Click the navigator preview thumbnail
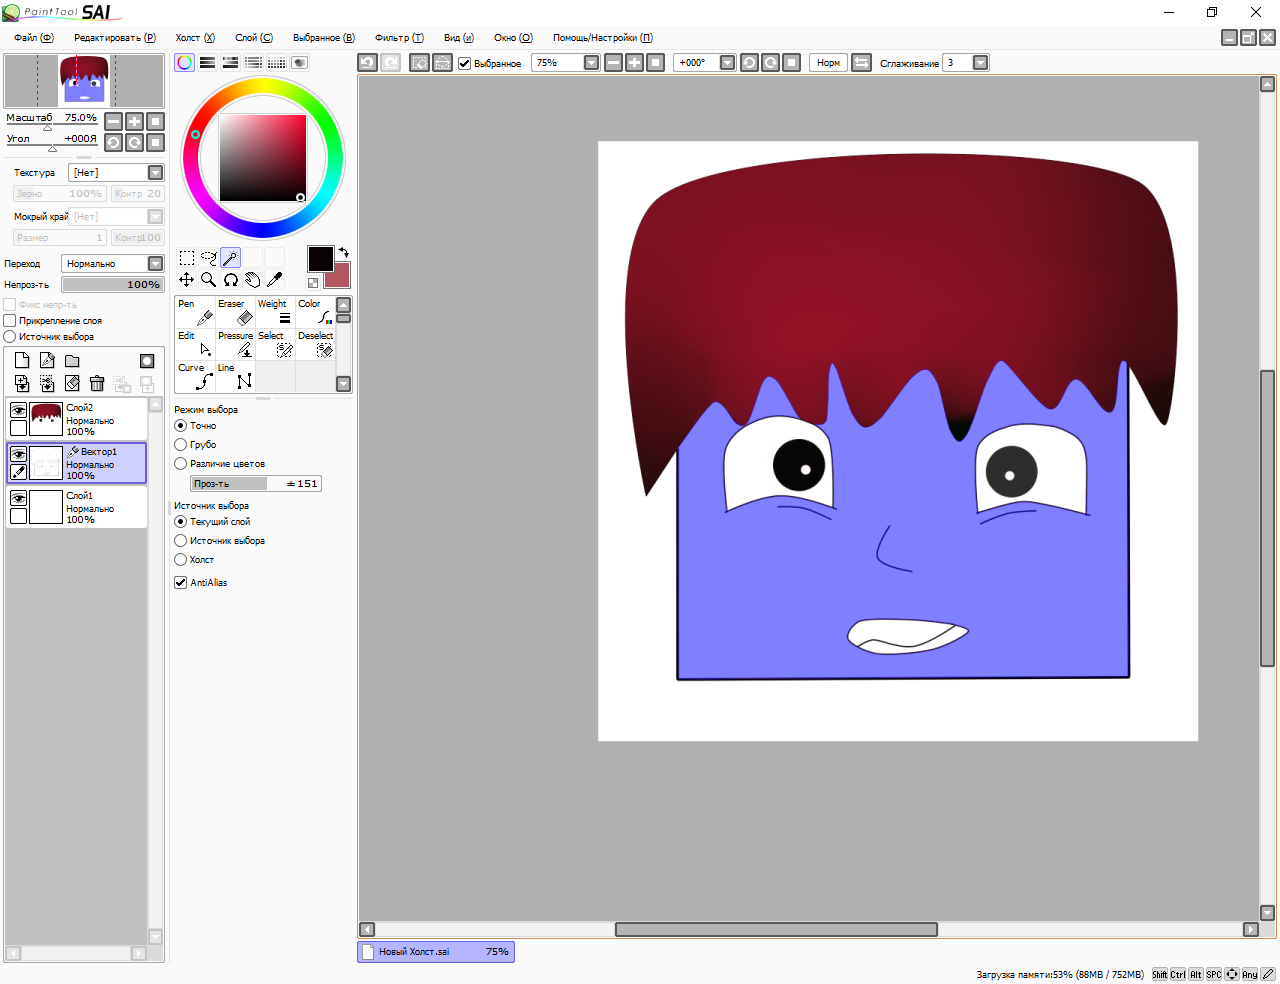The height and width of the screenshot is (984, 1280). click(84, 81)
